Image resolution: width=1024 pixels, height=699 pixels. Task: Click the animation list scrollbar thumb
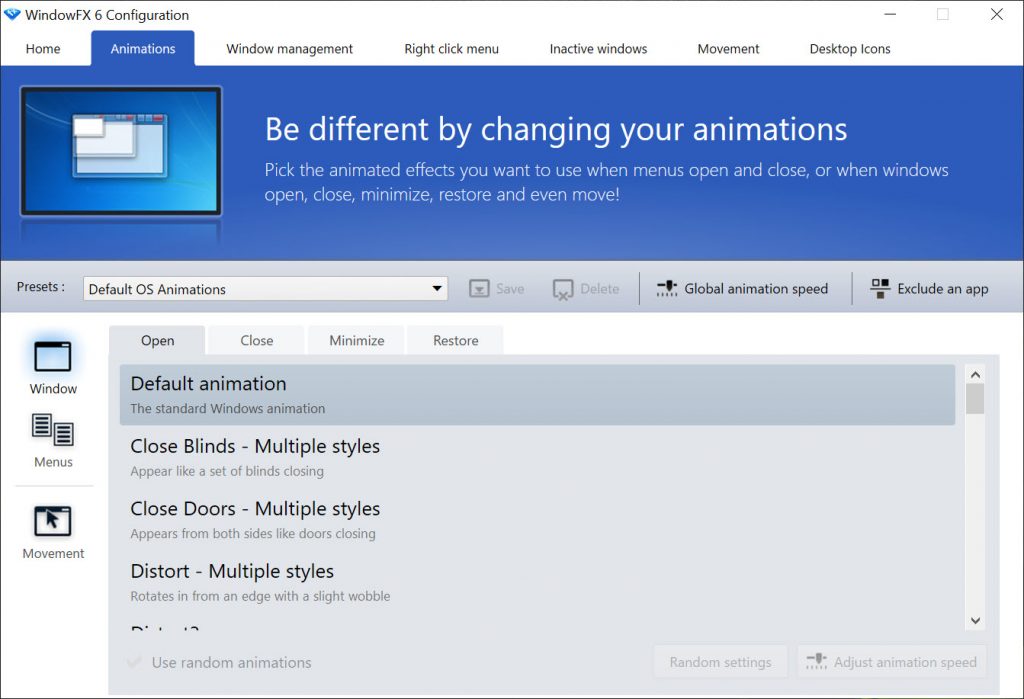click(975, 398)
